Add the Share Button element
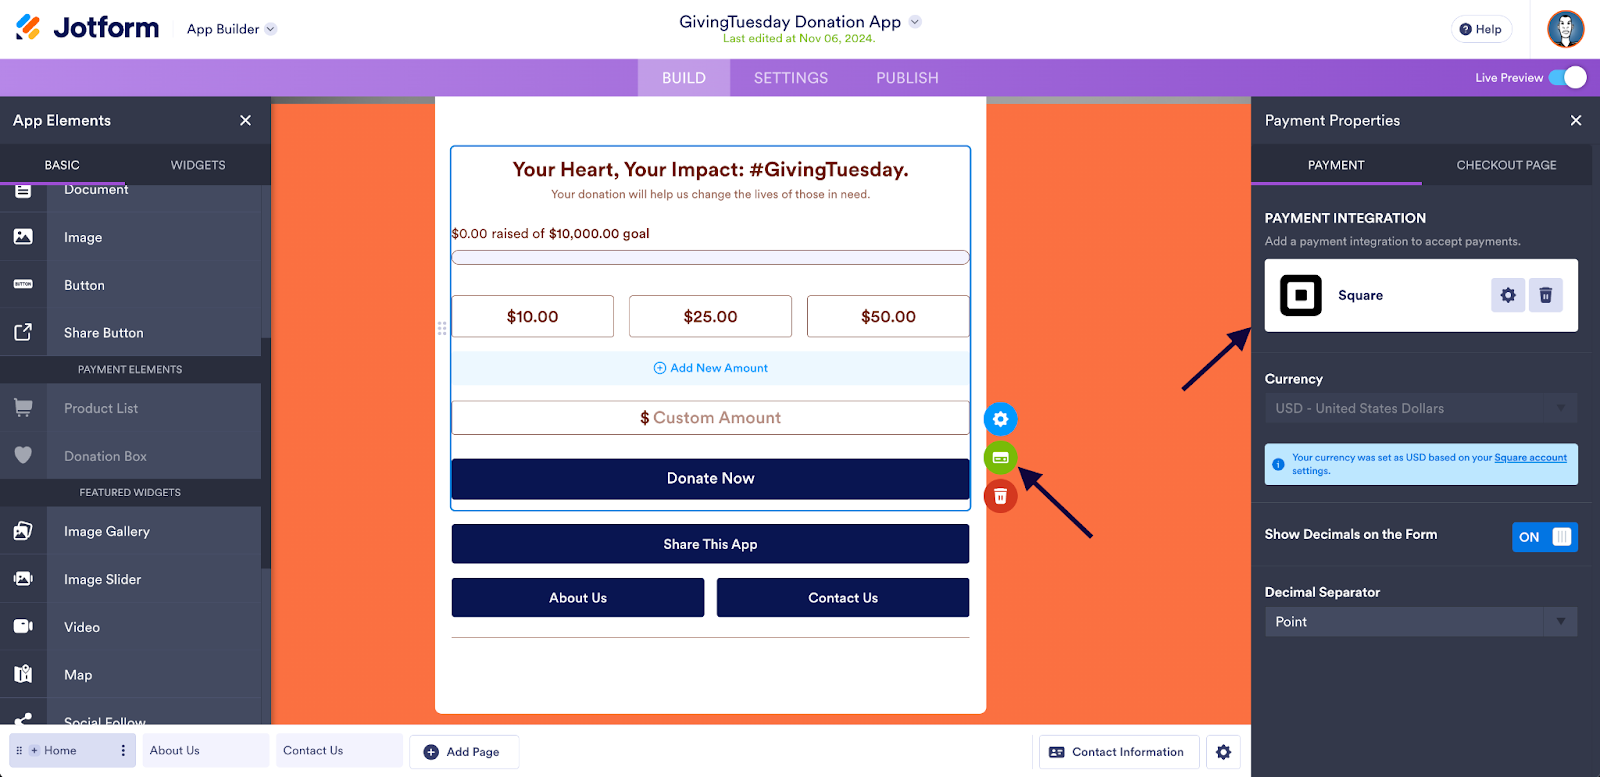Viewport: 1600px width, 777px height. 103,333
